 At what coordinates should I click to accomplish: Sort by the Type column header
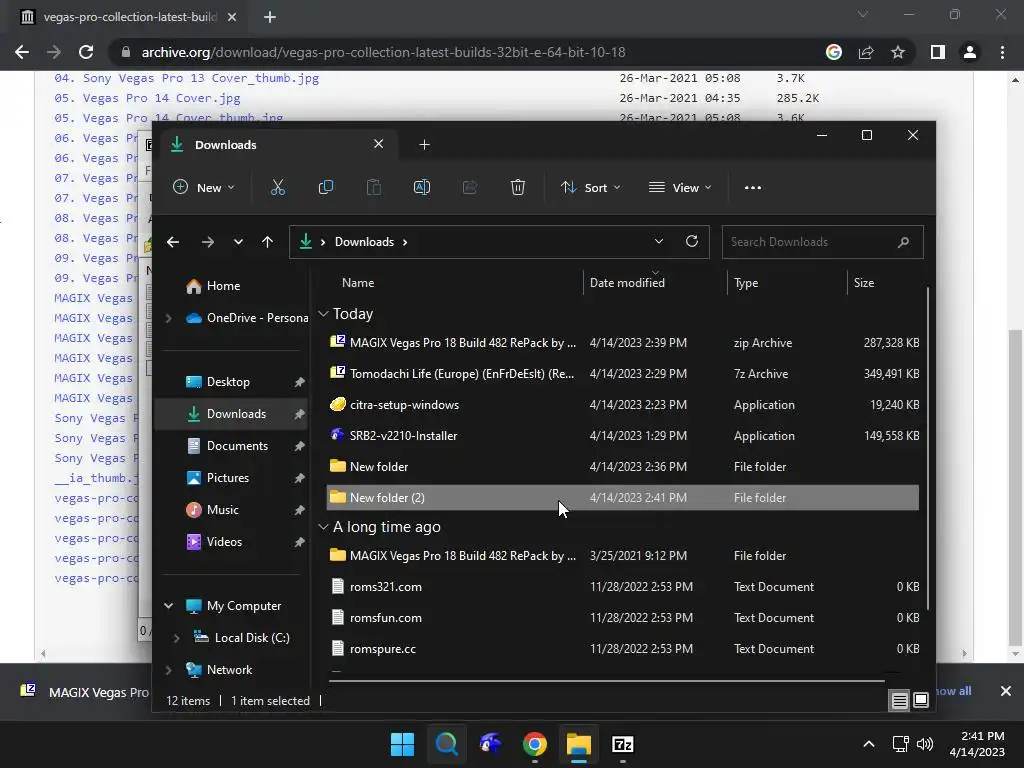click(746, 283)
